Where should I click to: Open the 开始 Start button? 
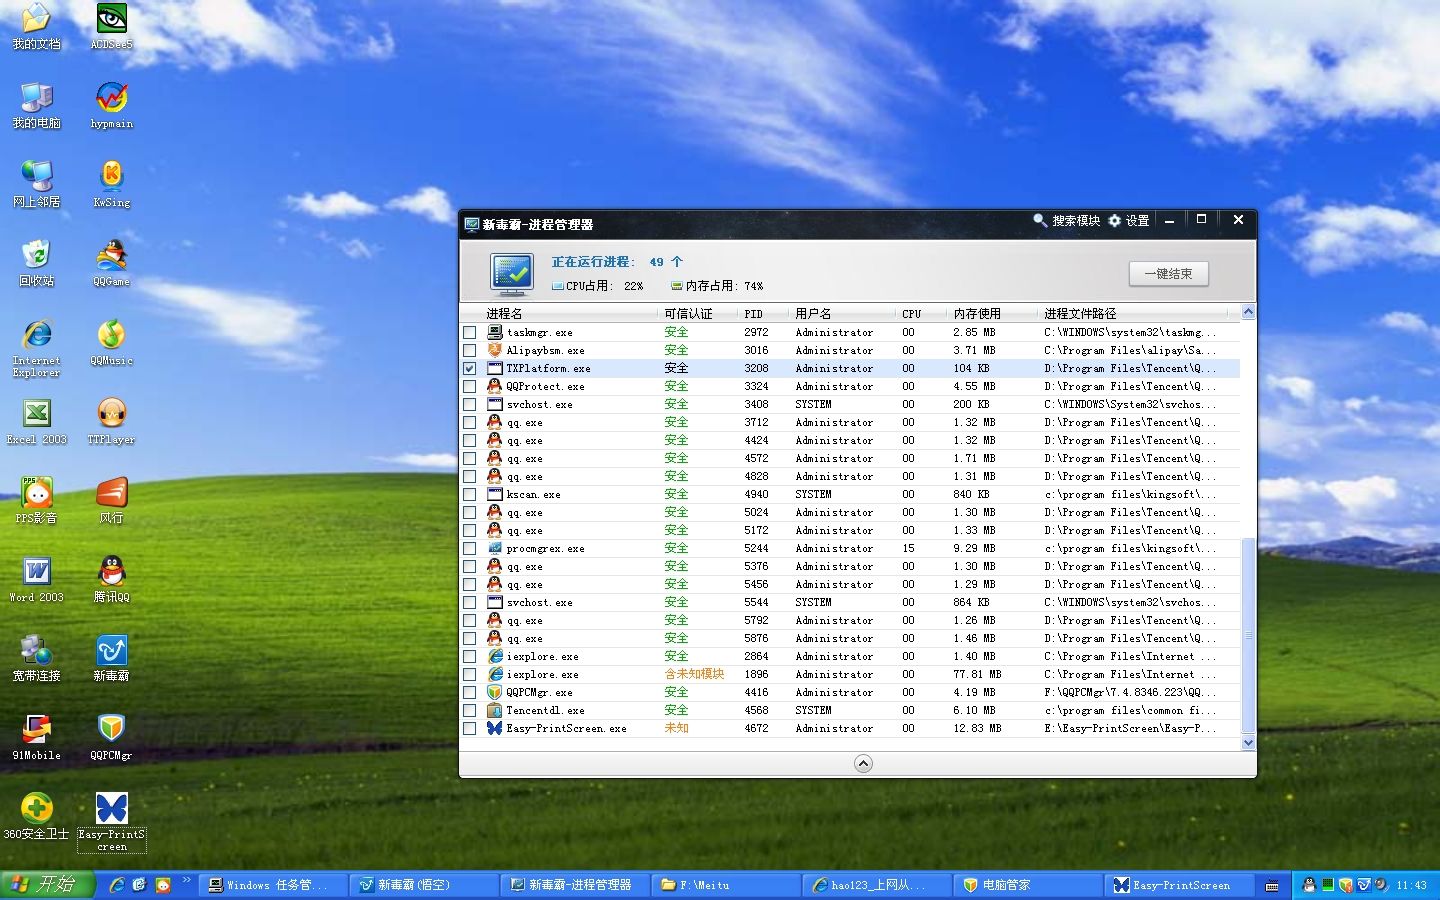click(x=47, y=884)
